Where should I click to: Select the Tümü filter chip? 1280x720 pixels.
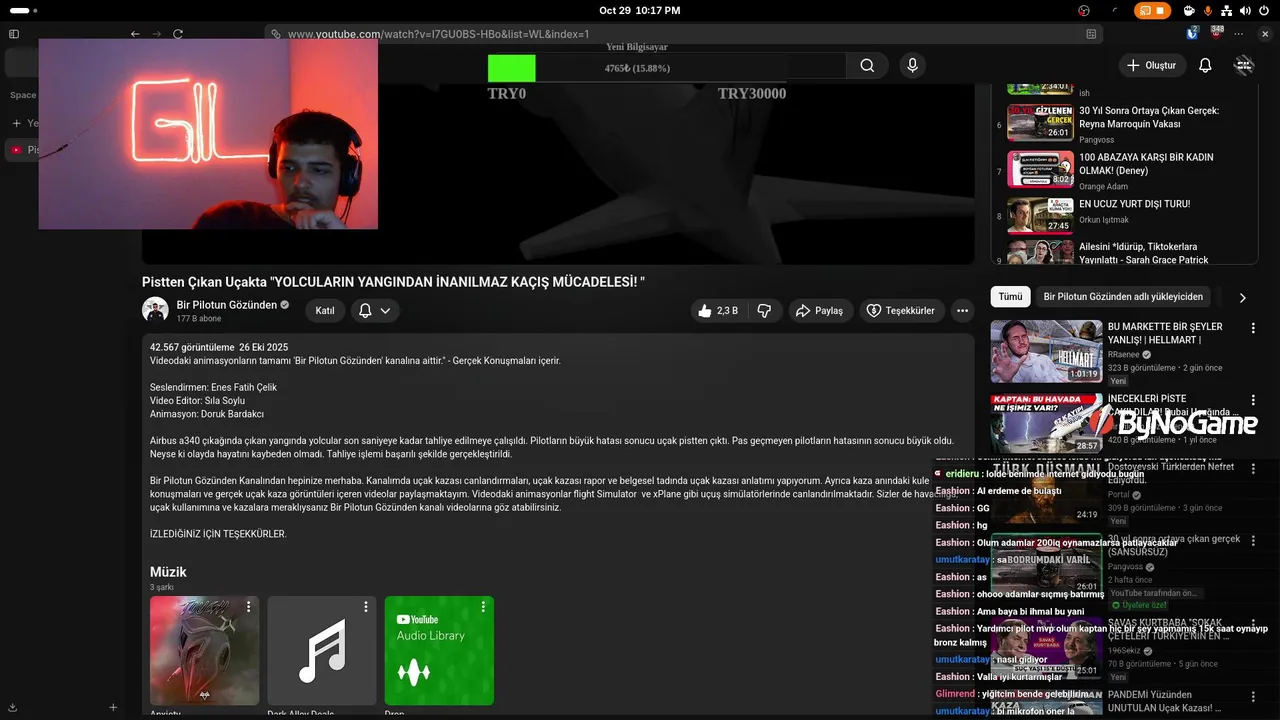(1010, 297)
